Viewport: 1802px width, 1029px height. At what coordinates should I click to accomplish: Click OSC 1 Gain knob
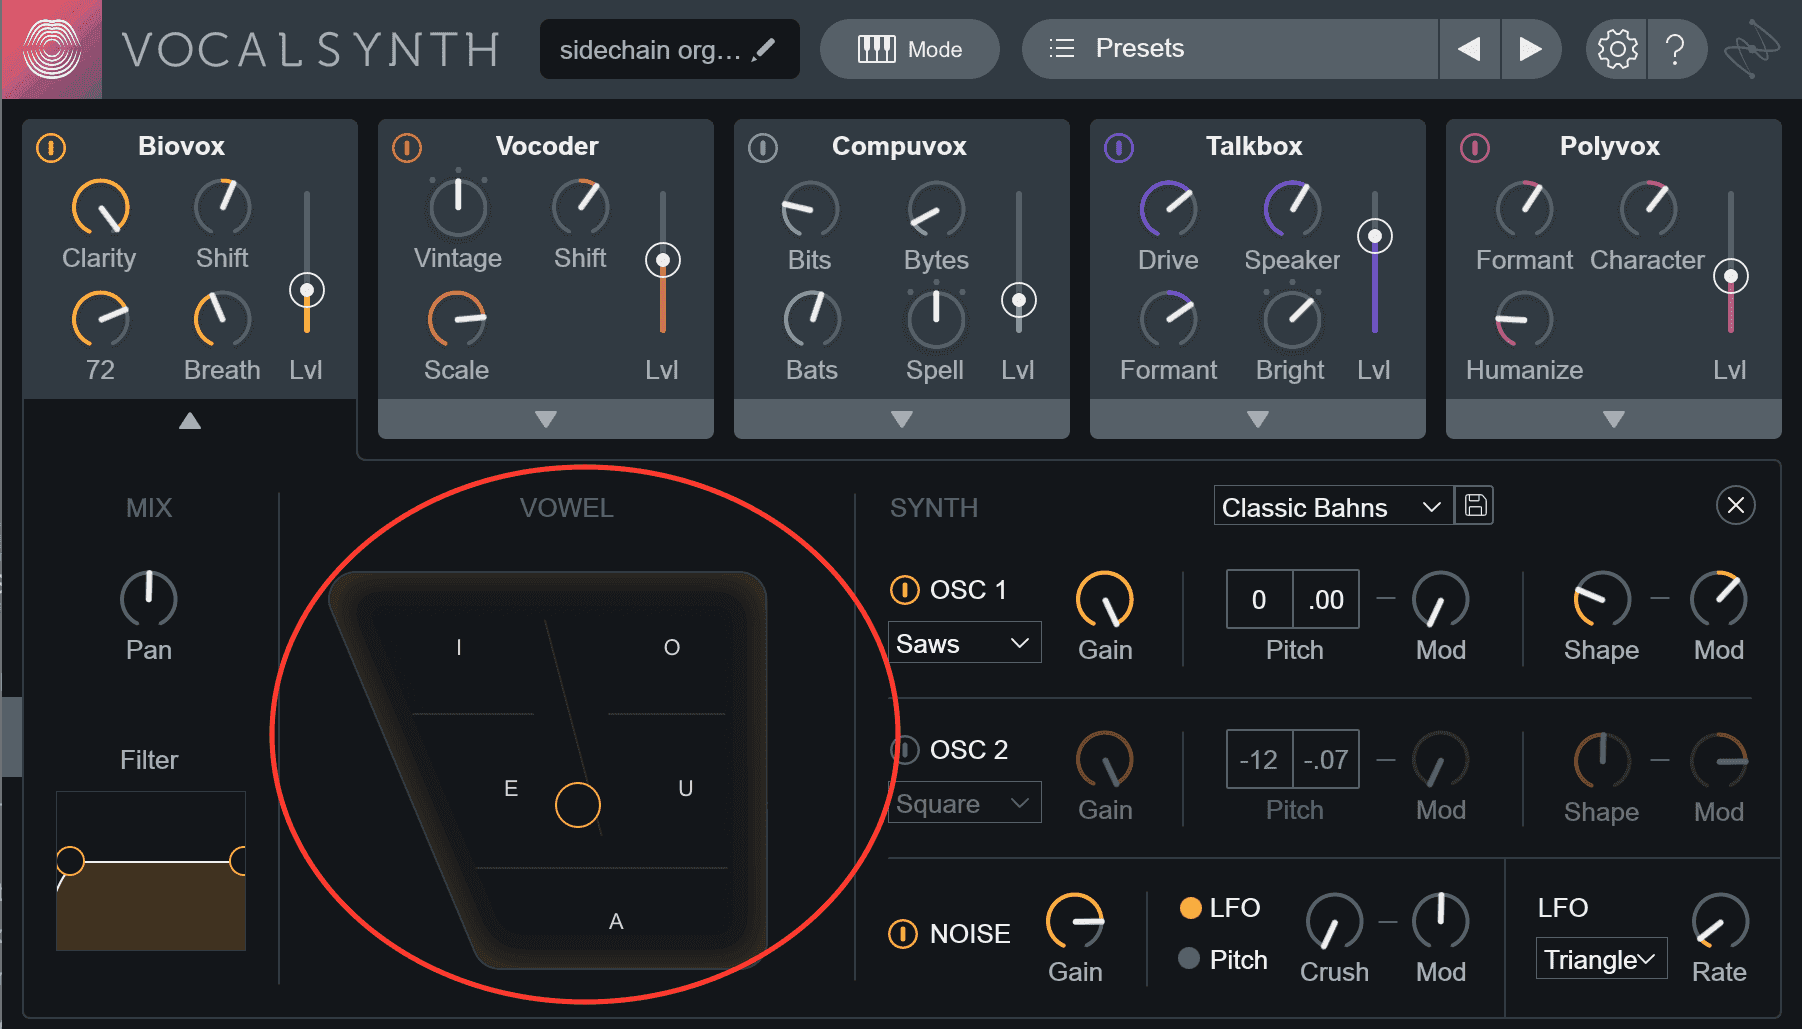(x=1105, y=600)
